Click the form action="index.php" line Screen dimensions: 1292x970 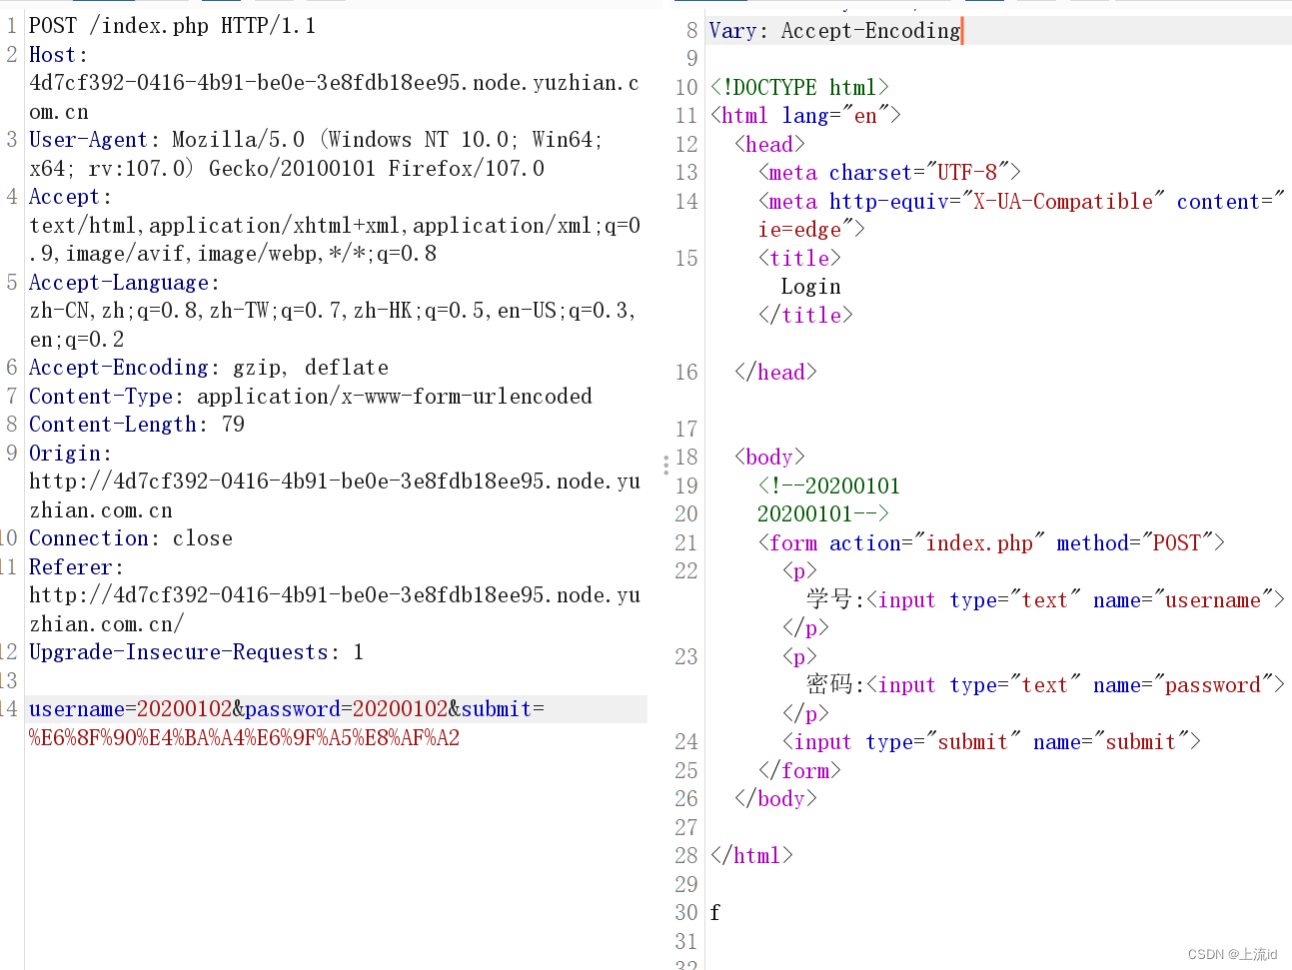click(991, 543)
